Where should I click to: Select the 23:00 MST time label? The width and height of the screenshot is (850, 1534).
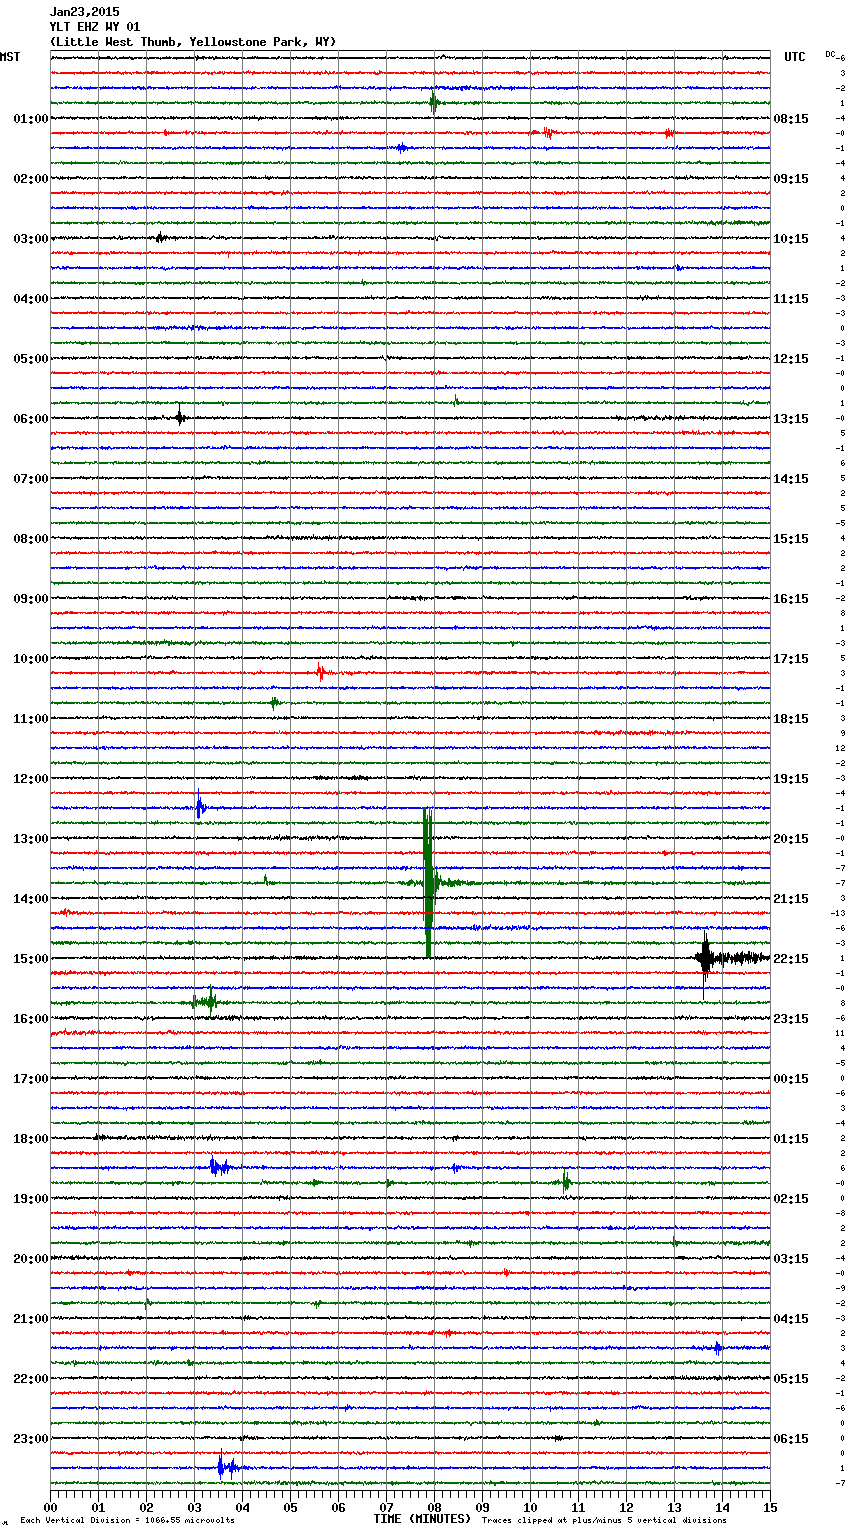(x=31, y=1439)
